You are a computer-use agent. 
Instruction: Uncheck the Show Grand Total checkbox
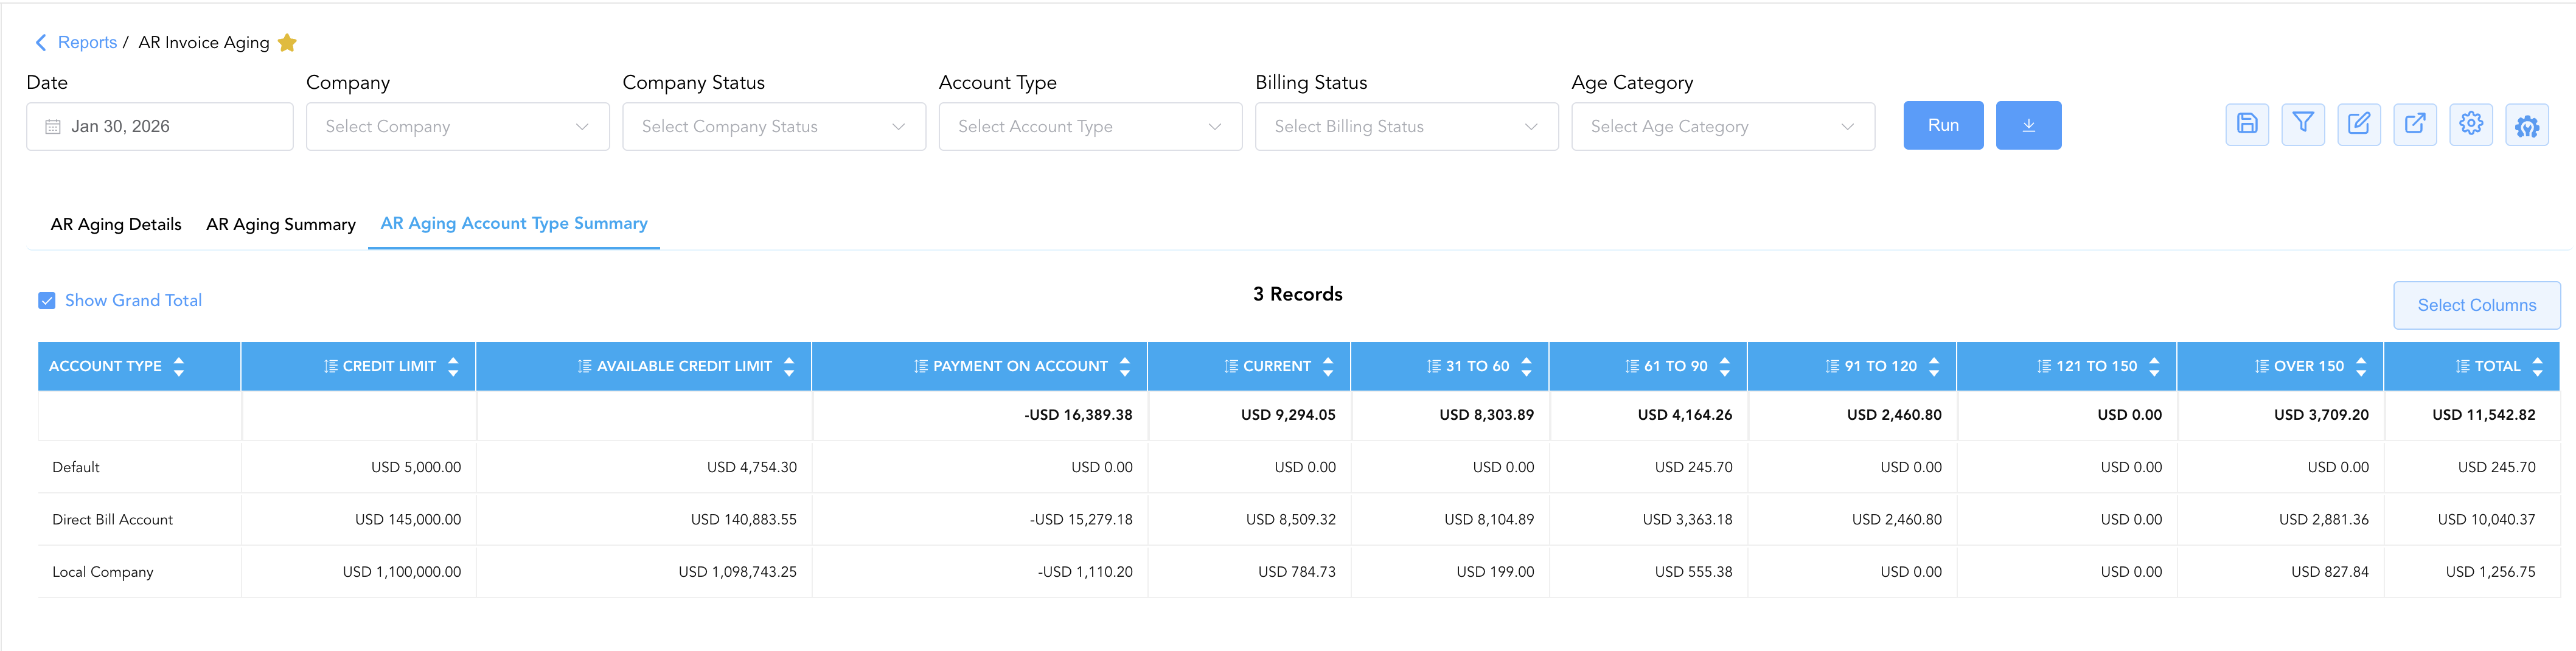point(47,300)
